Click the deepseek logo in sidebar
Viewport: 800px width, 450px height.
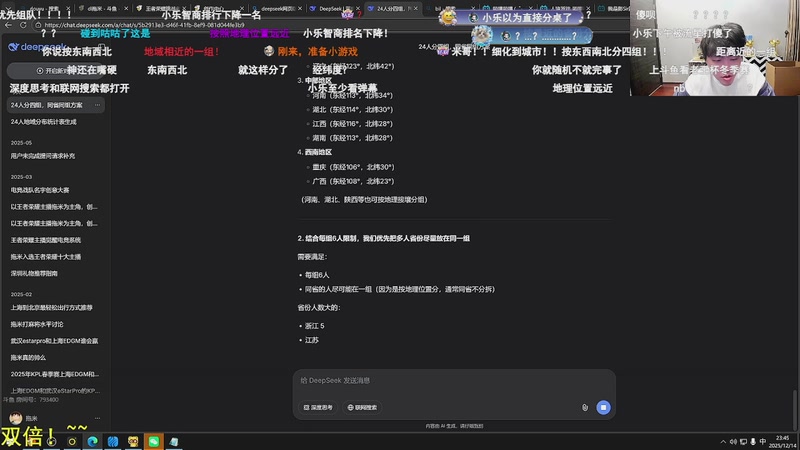coord(37,47)
